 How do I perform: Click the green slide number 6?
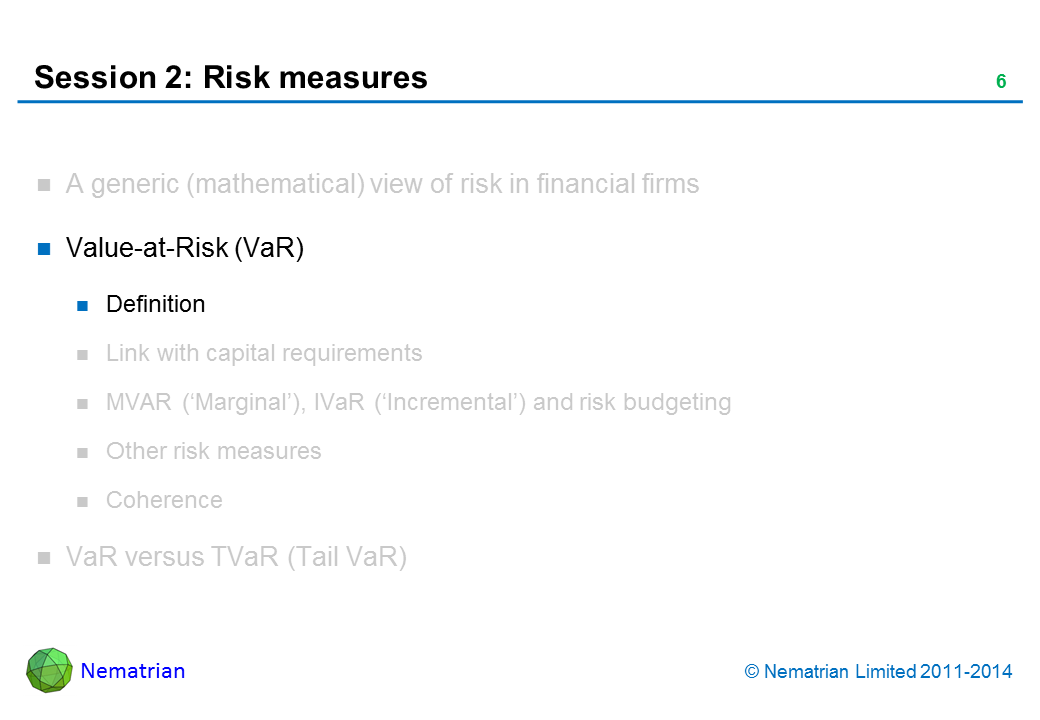point(1000,82)
